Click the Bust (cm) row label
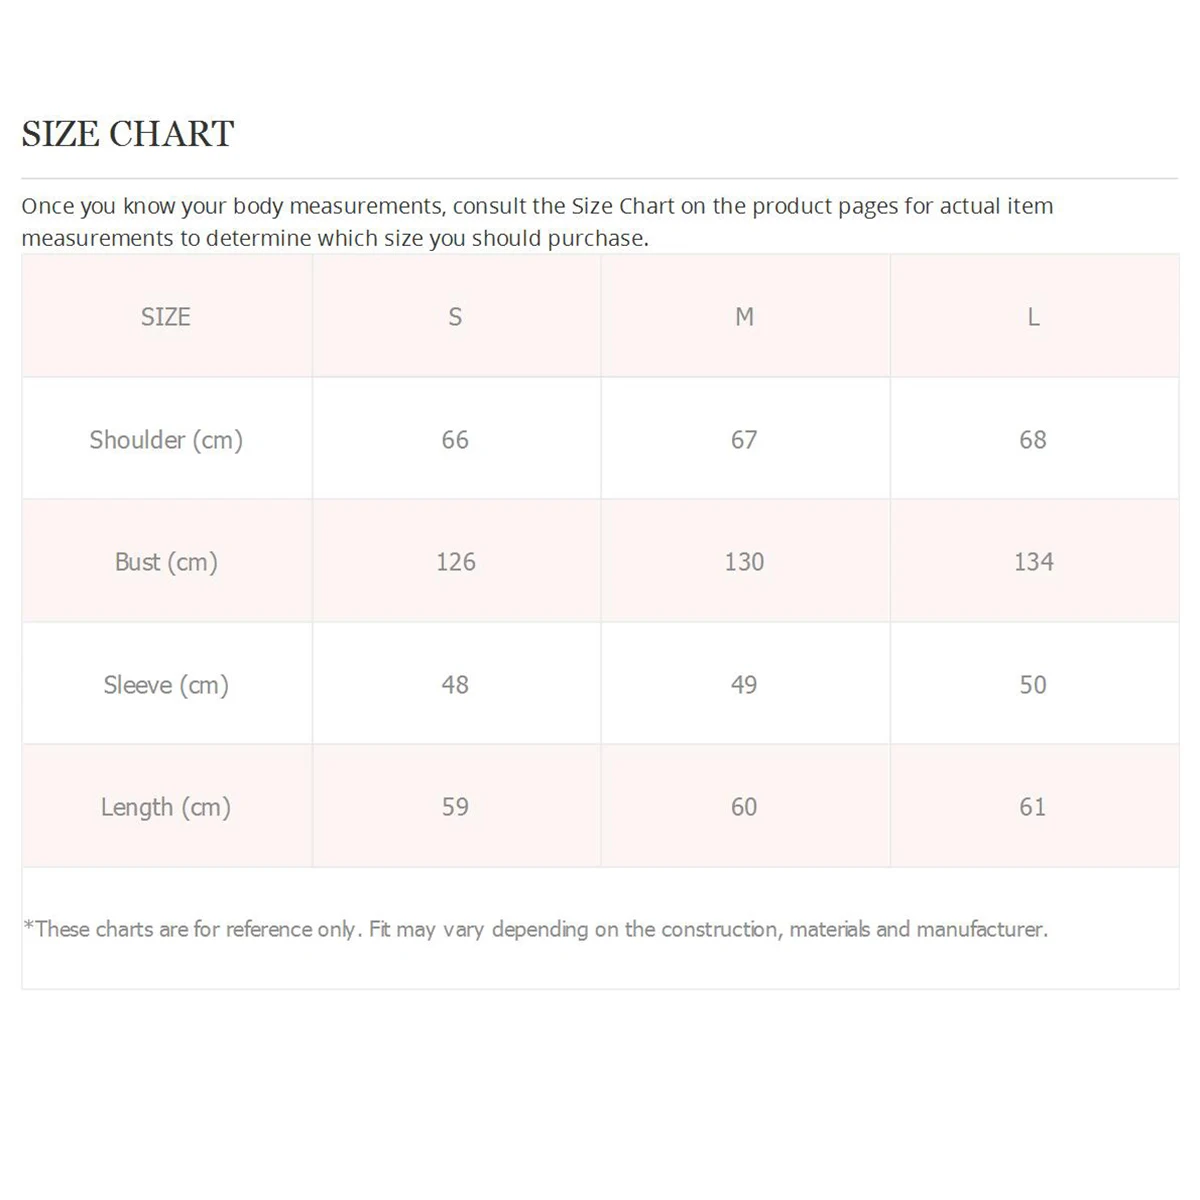The height and width of the screenshot is (1200, 1200). tap(166, 562)
